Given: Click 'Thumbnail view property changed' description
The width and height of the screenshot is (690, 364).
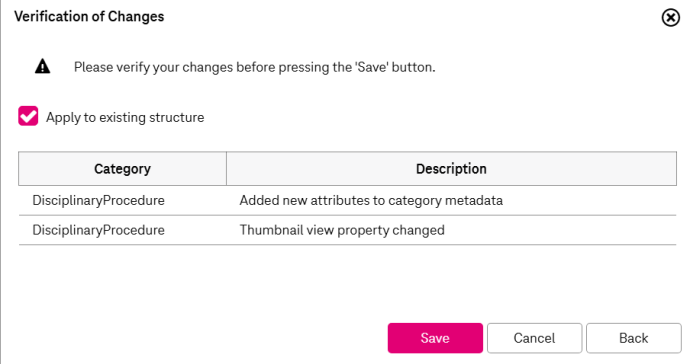Looking at the screenshot, I should tap(342, 230).
